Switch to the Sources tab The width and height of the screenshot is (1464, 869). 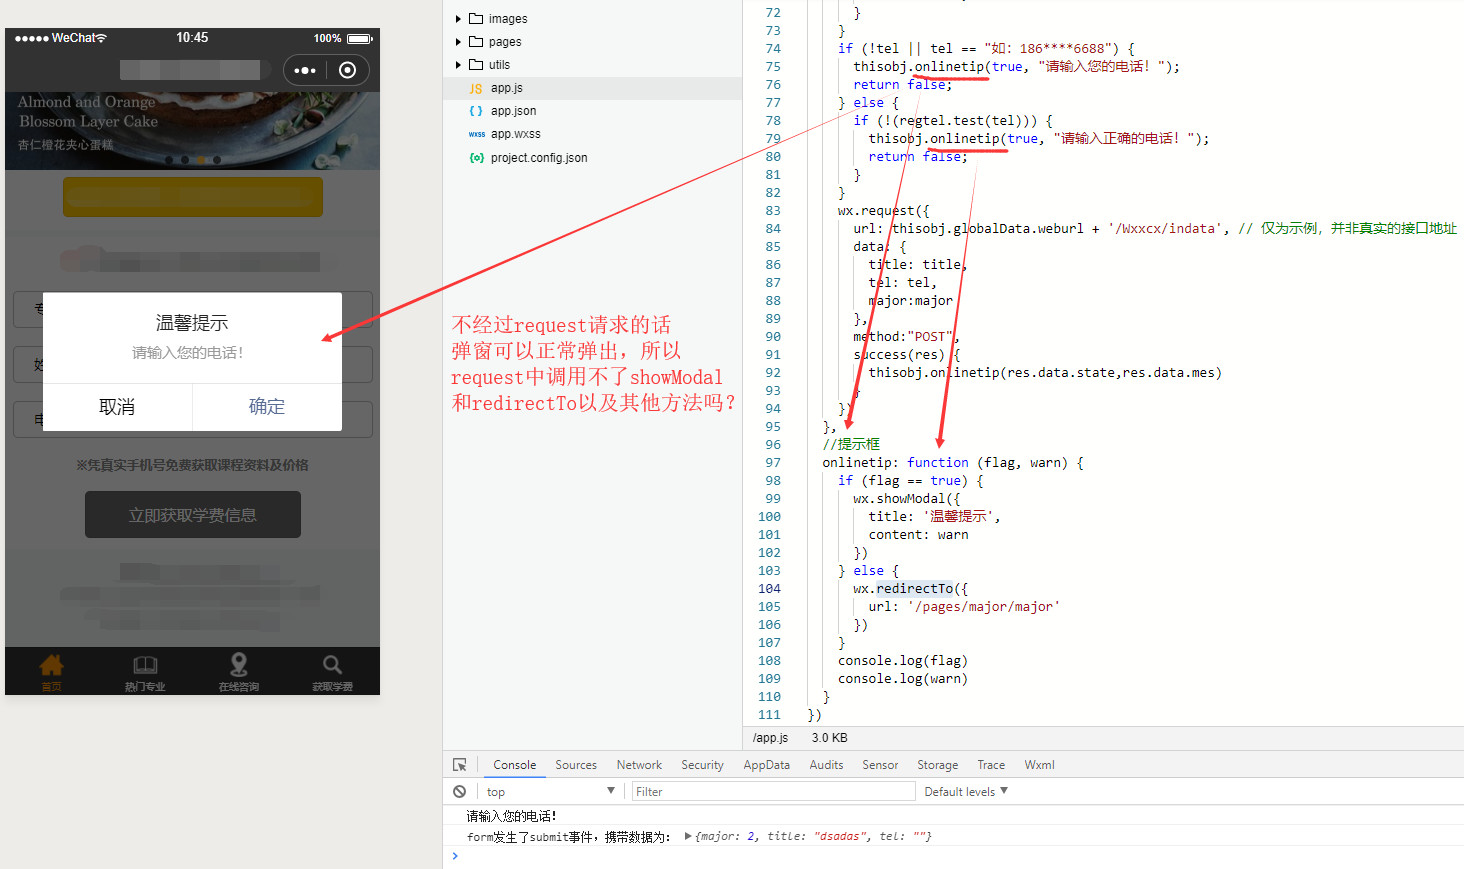point(576,765)
